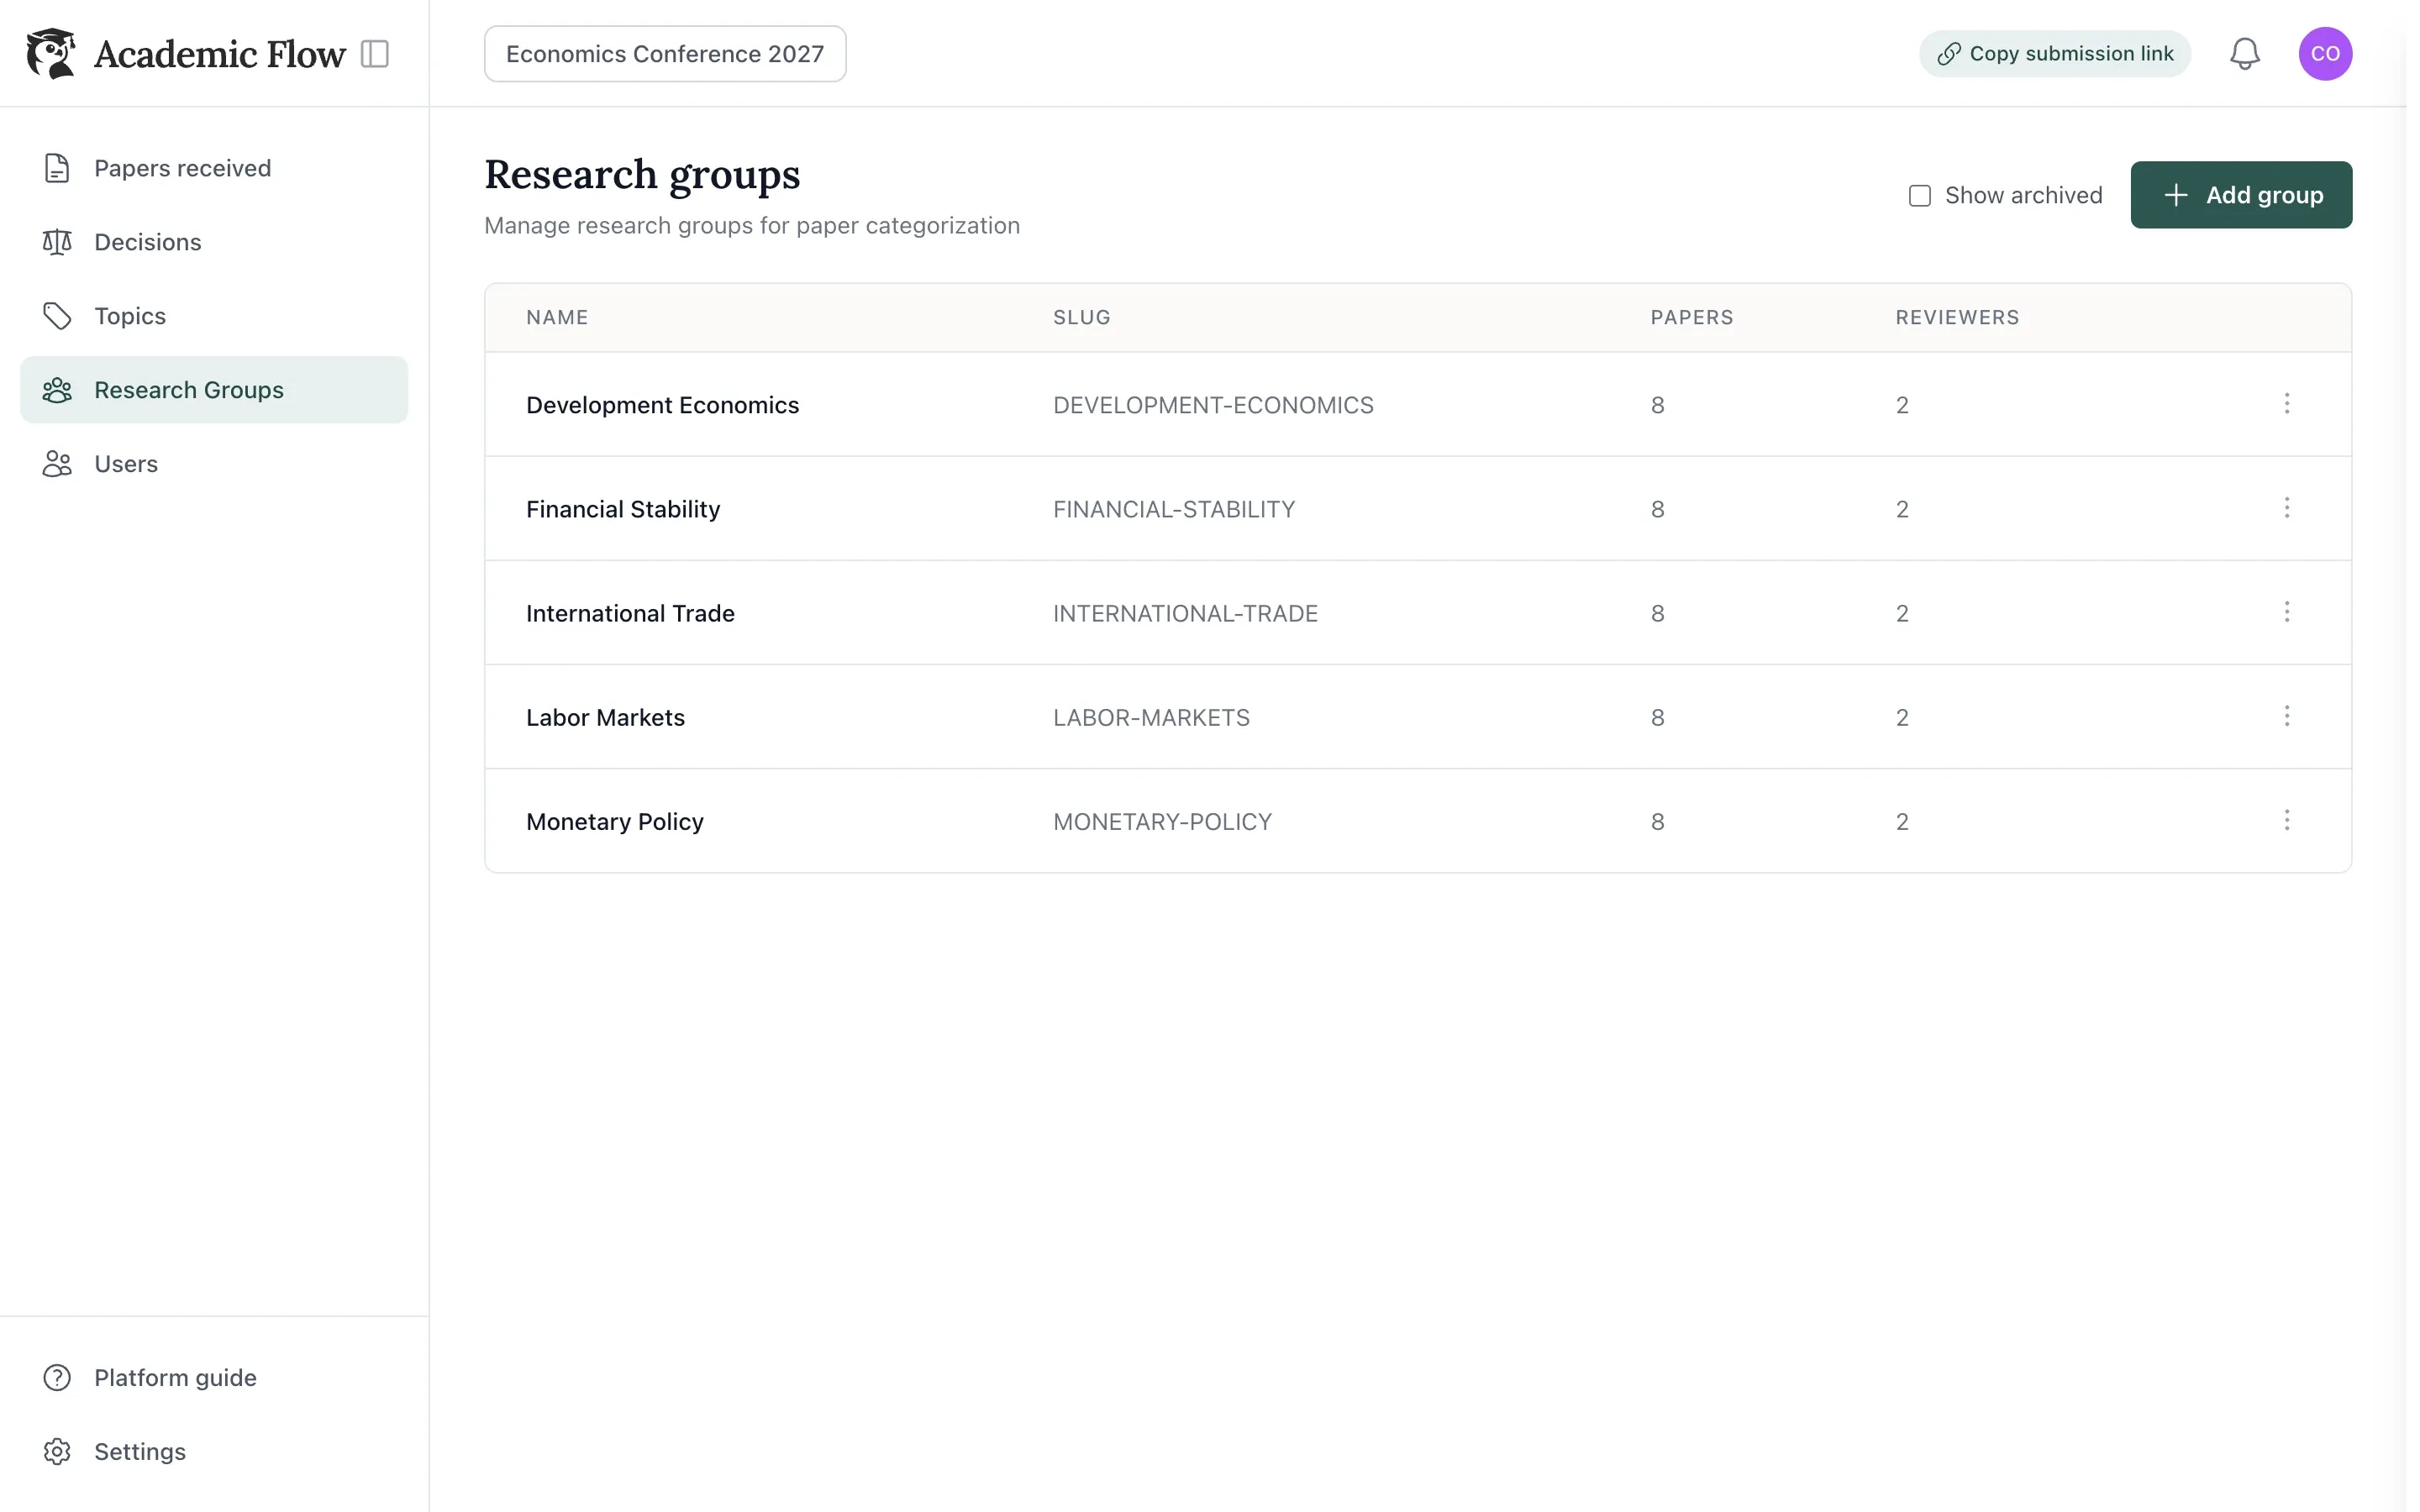2420x1512 pixels.
Task: Click the DEVELOPMENT-ECONOMICS slug
Action: tap(1213, 405)
